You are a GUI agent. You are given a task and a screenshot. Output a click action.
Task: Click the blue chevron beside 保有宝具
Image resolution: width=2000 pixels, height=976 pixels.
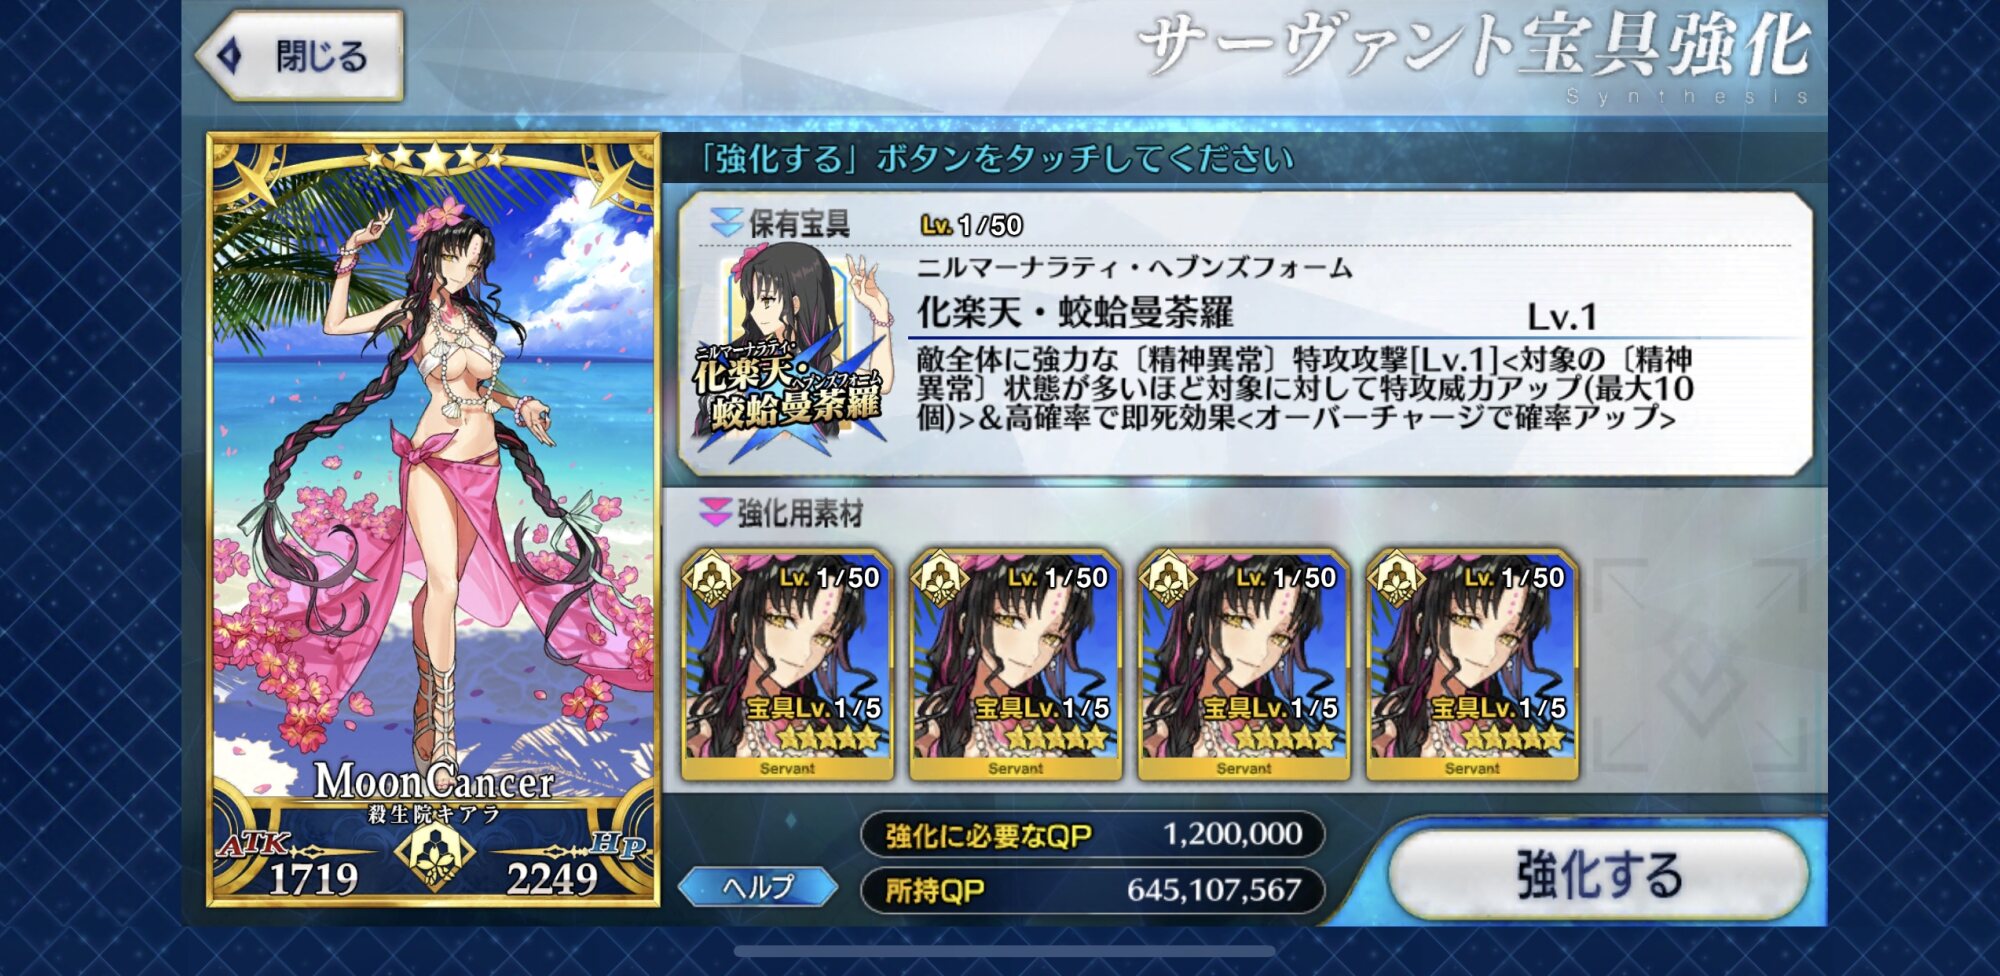point(725,223)
